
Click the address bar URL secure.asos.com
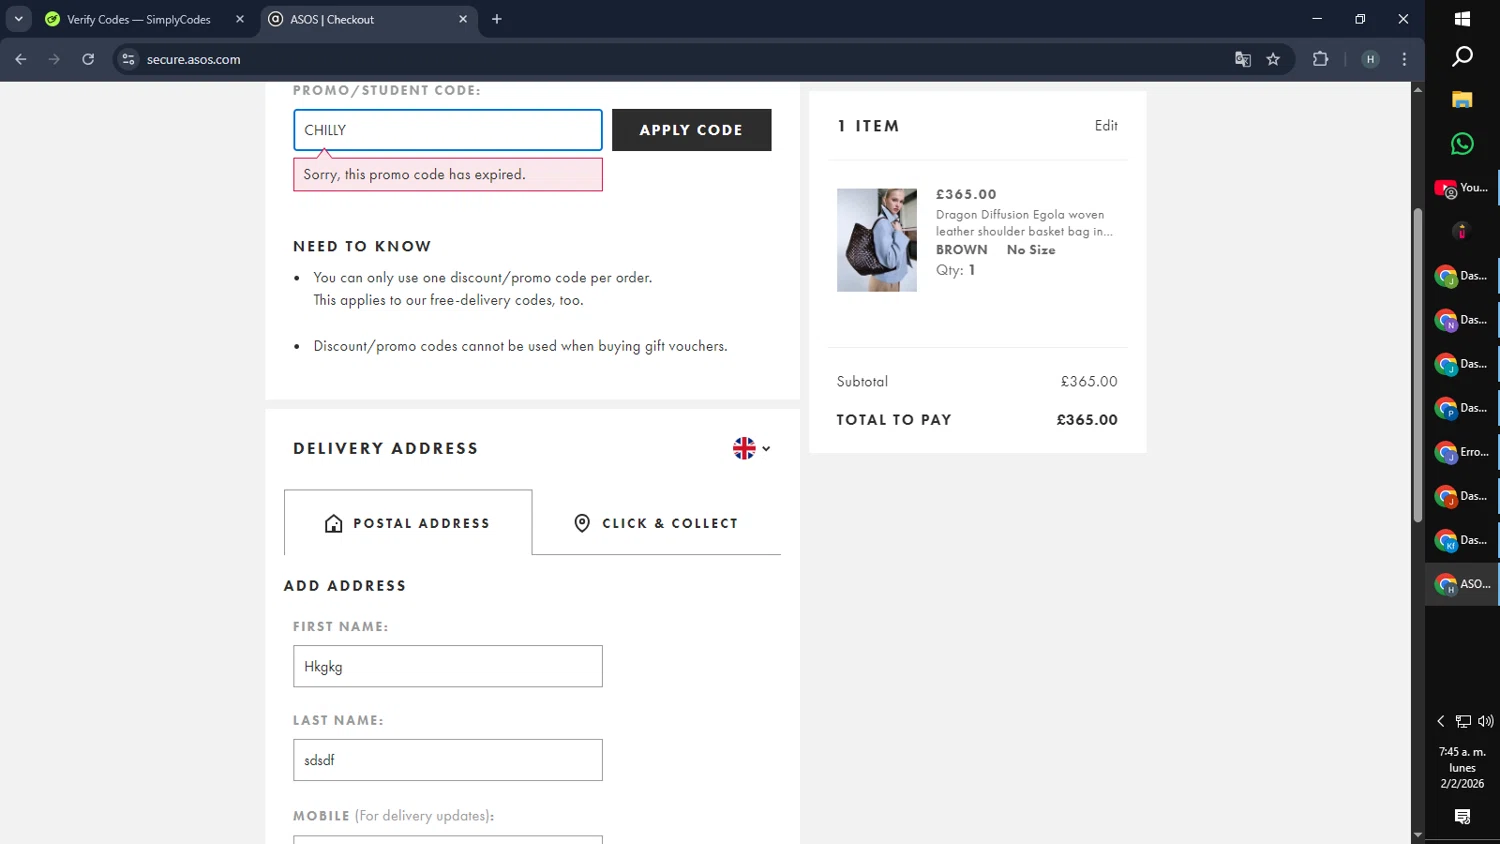click(194, 59)
